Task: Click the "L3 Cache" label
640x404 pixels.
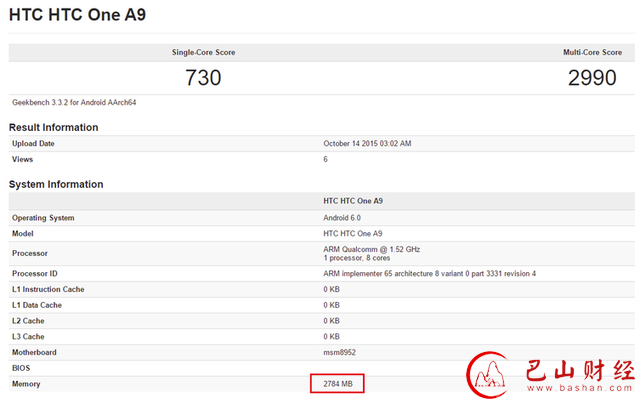Action: tap(28, 337)
